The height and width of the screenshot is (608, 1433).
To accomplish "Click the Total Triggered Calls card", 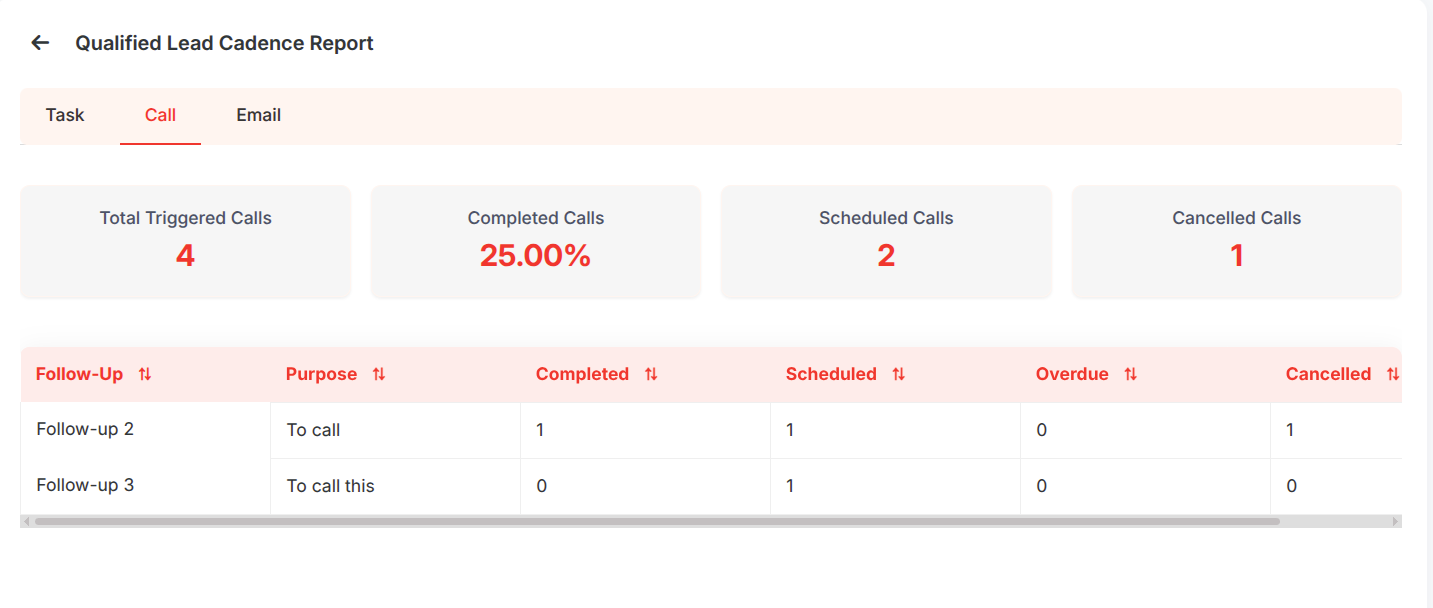I will 186,242.
